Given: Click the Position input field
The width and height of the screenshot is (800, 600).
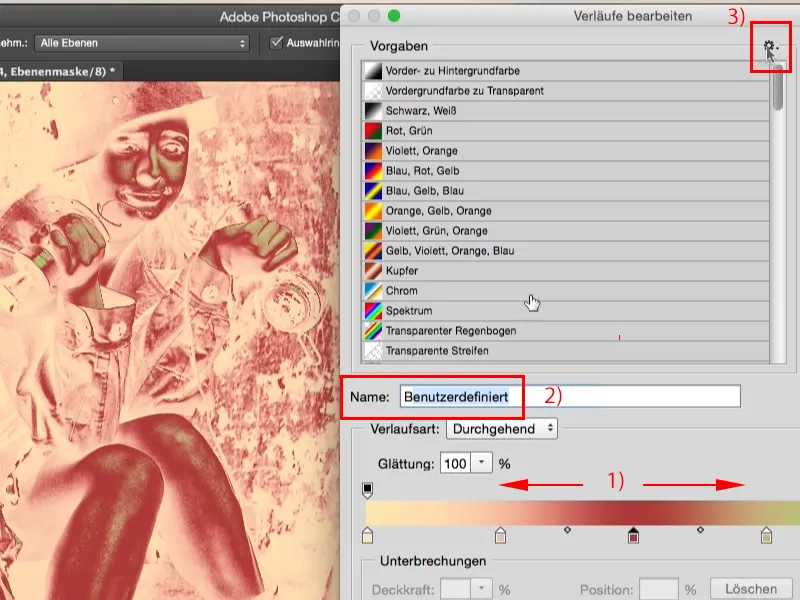Looking at the screenshot, I should click(659, 589).
